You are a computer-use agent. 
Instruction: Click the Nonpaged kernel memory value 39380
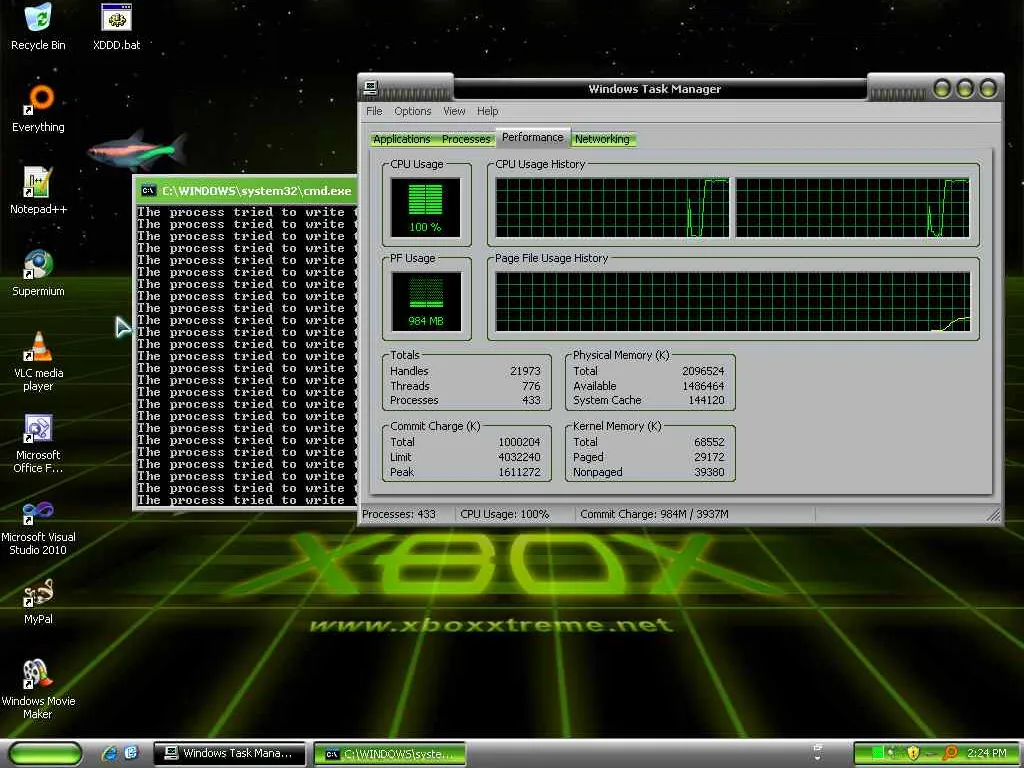pos(709,472)
